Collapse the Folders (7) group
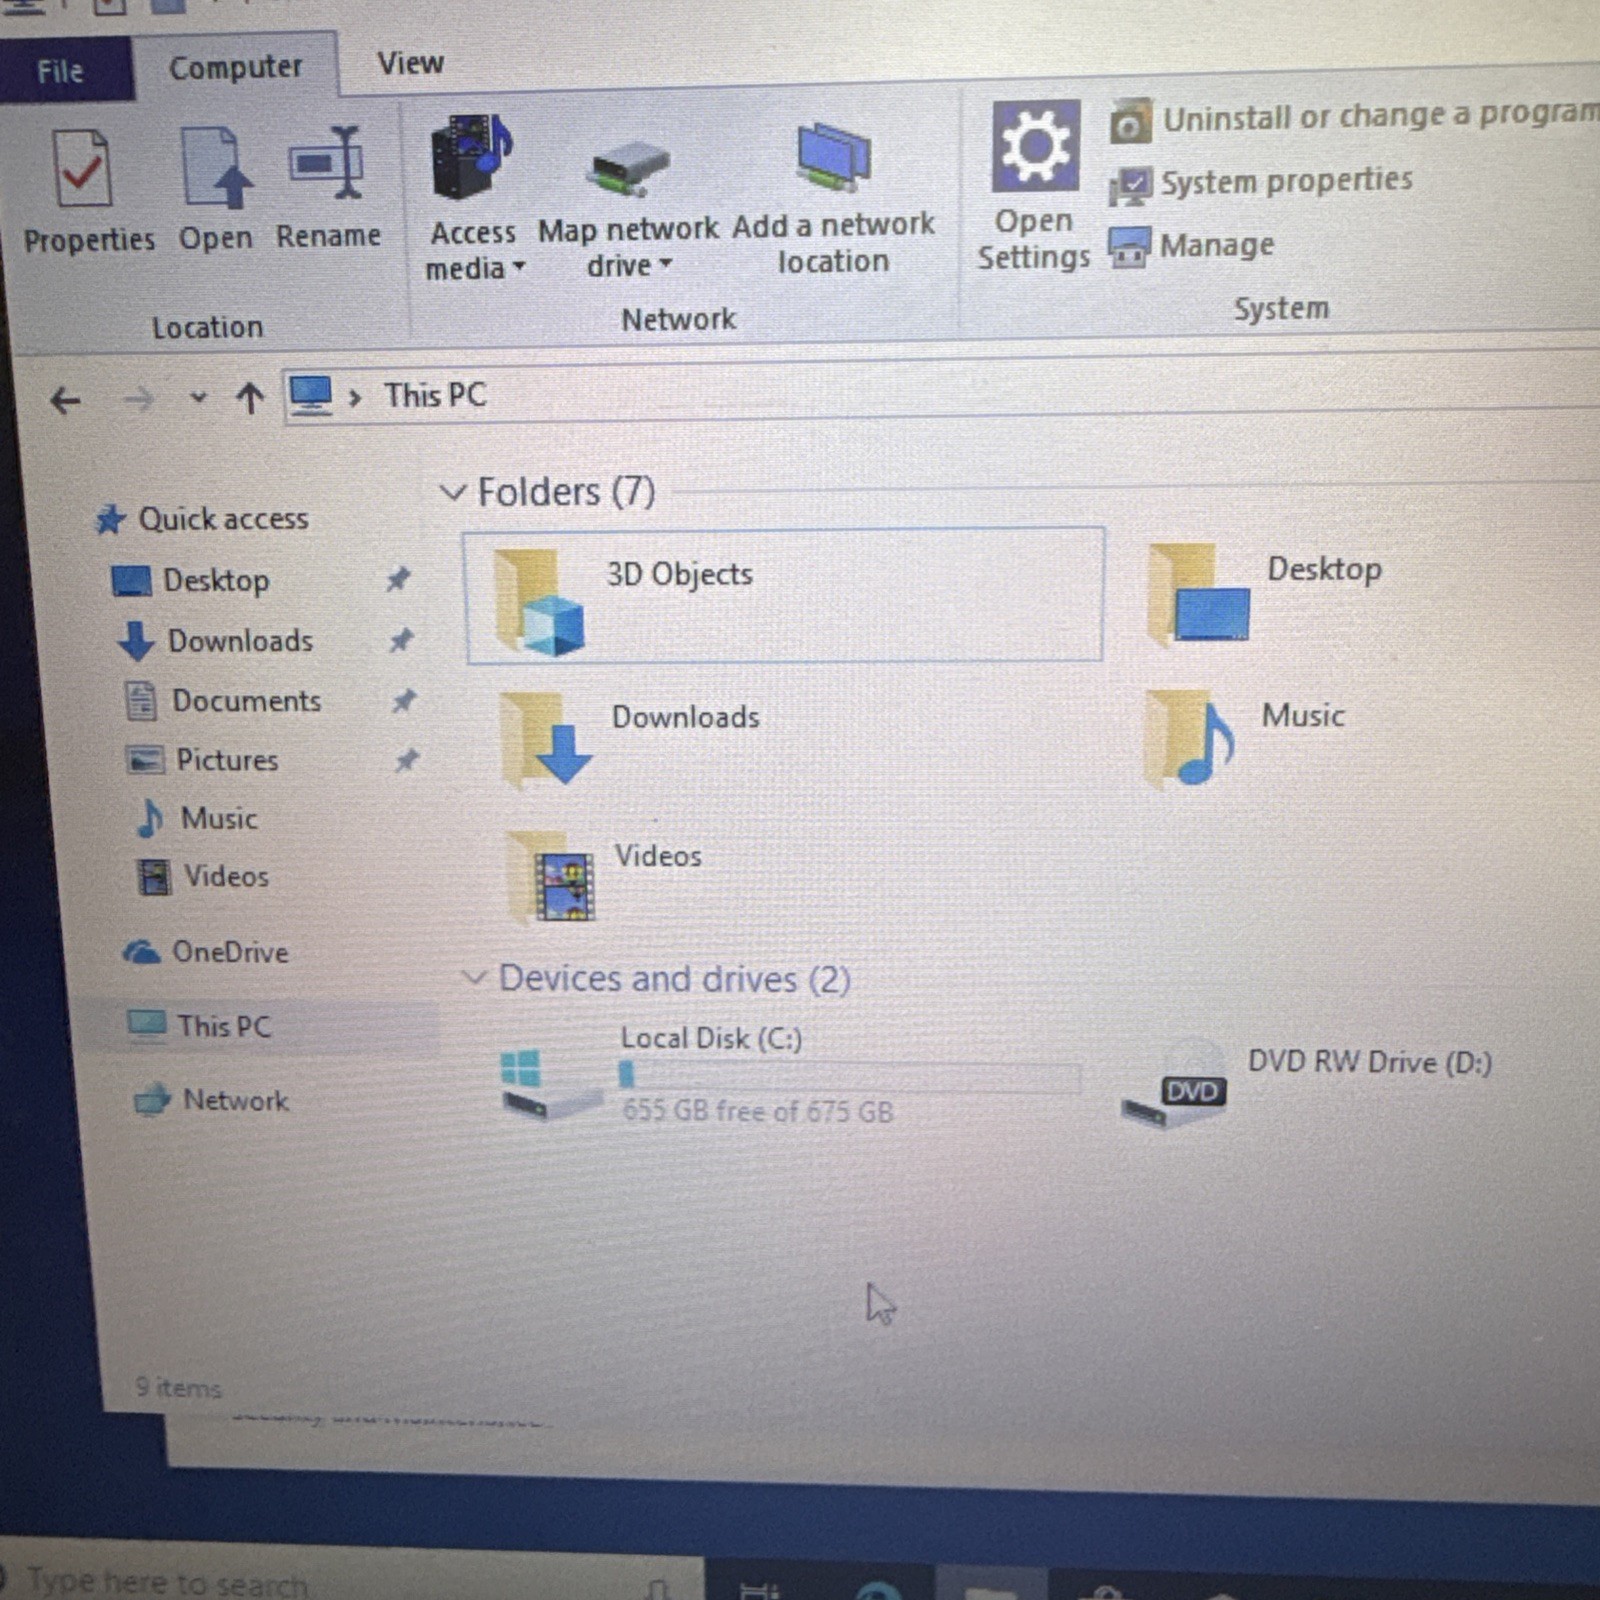The height and width of the screenshot is (1600, 1600). (453, 492)
